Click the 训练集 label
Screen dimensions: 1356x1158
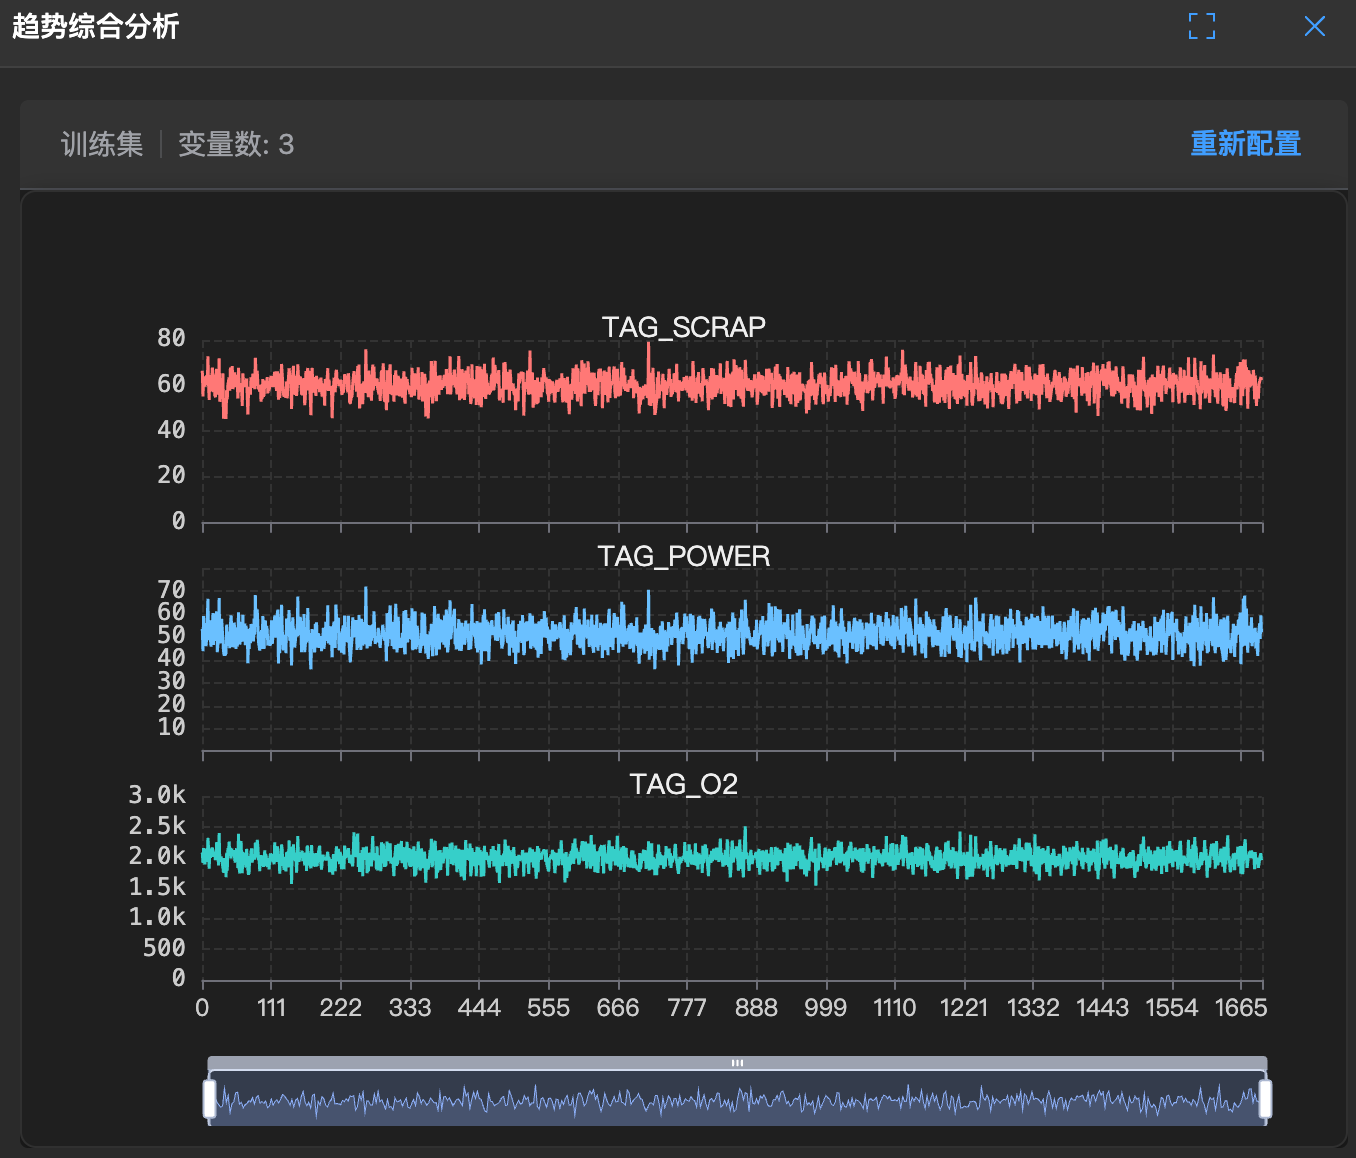pyautogui.click(x=102, y=145)
